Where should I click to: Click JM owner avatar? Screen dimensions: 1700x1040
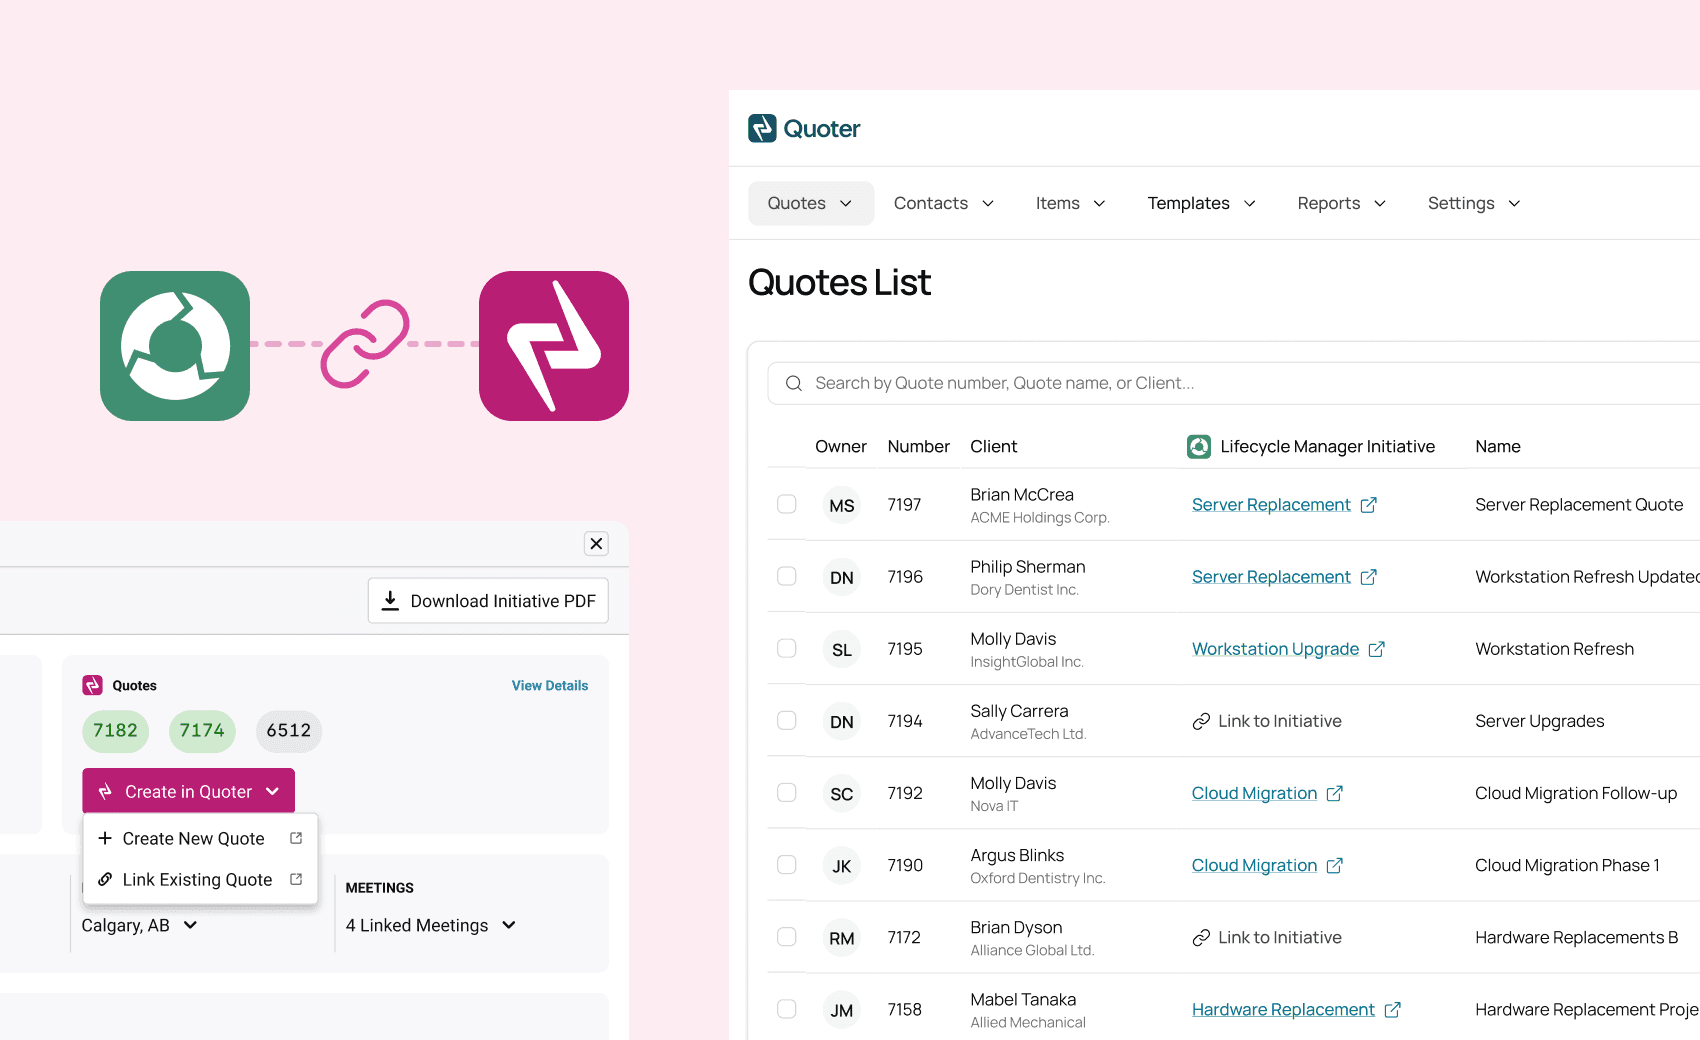[x=842, y=1010]
